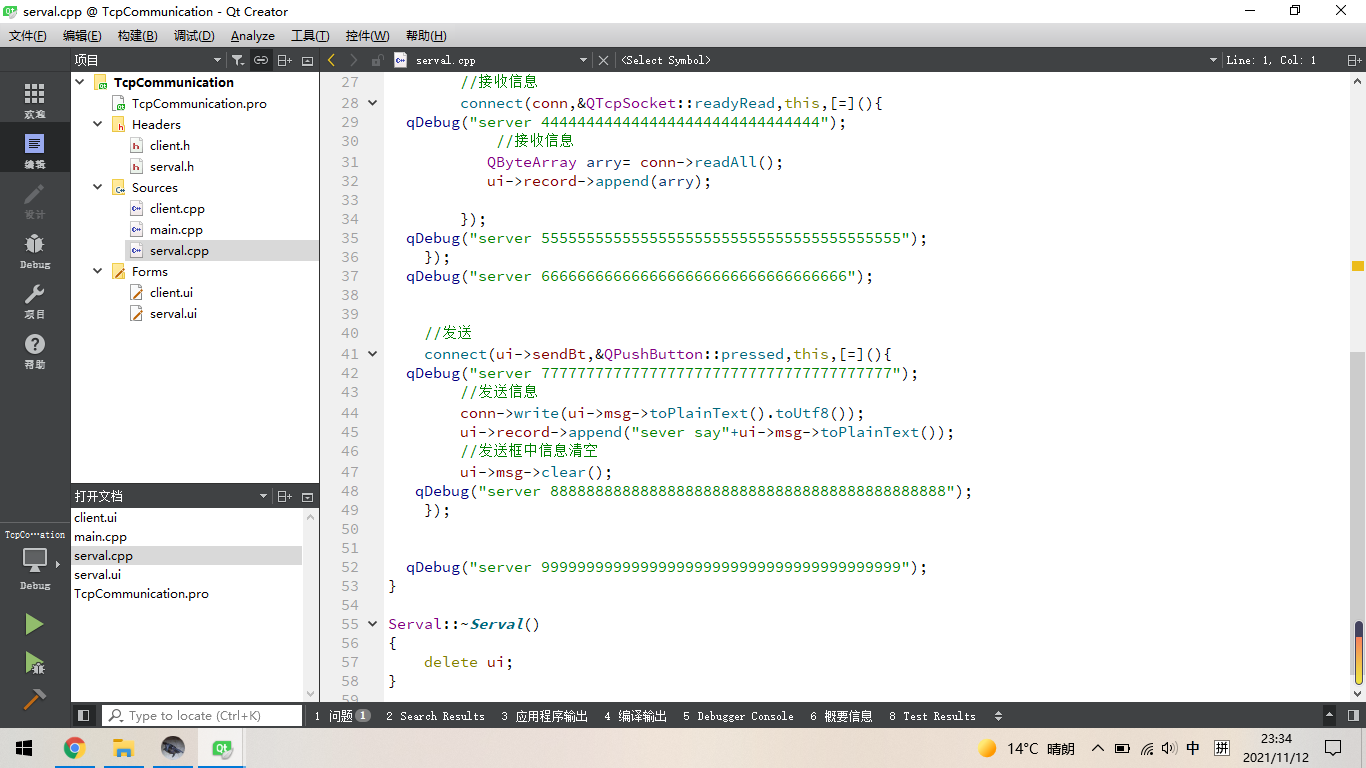Open the 控件(W) menu
The image size is (1366, 768).
367,36
